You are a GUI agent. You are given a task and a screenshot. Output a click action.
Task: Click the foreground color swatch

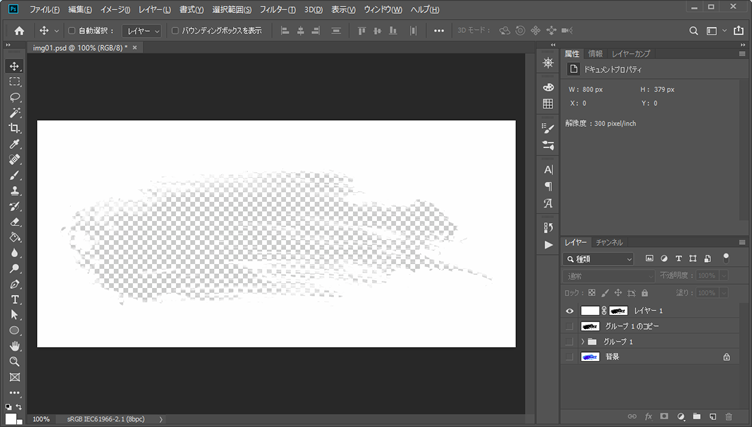(x=11, y=418)
